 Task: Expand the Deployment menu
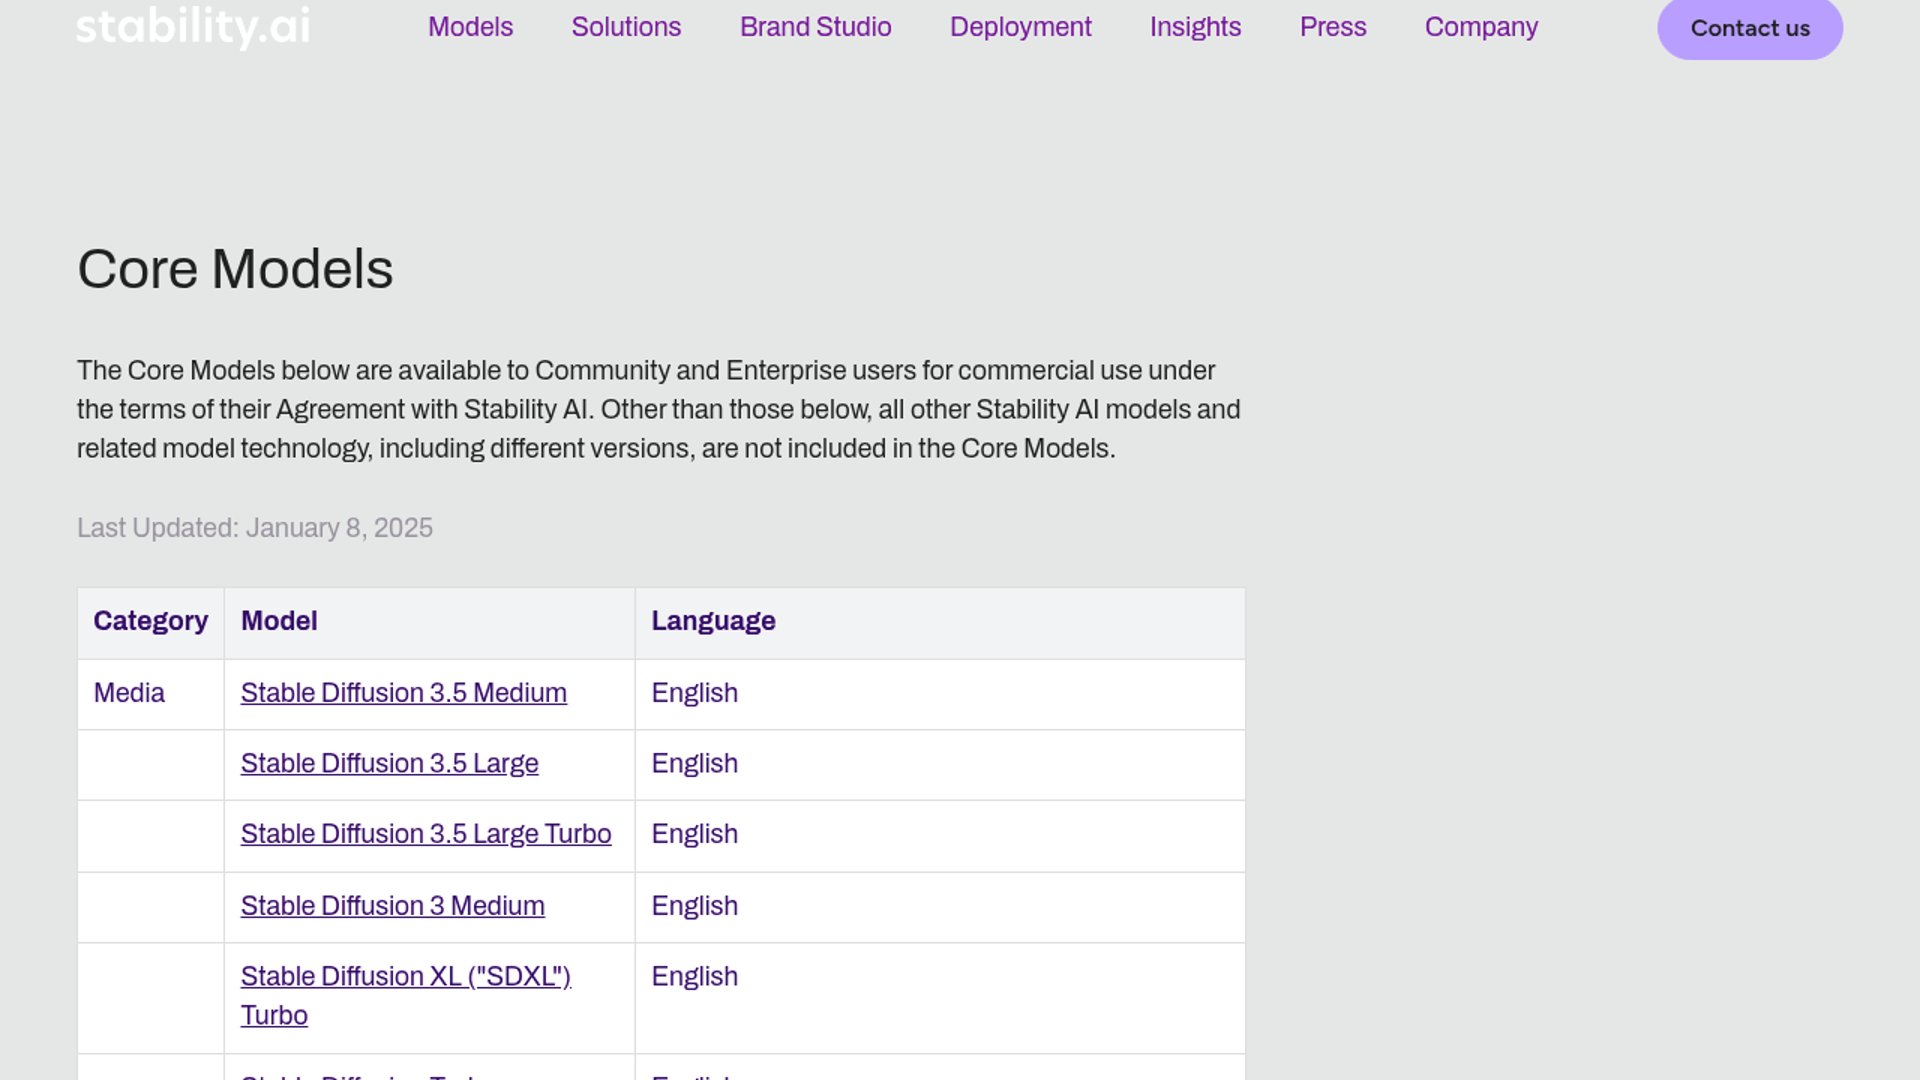coord(1020,27)
